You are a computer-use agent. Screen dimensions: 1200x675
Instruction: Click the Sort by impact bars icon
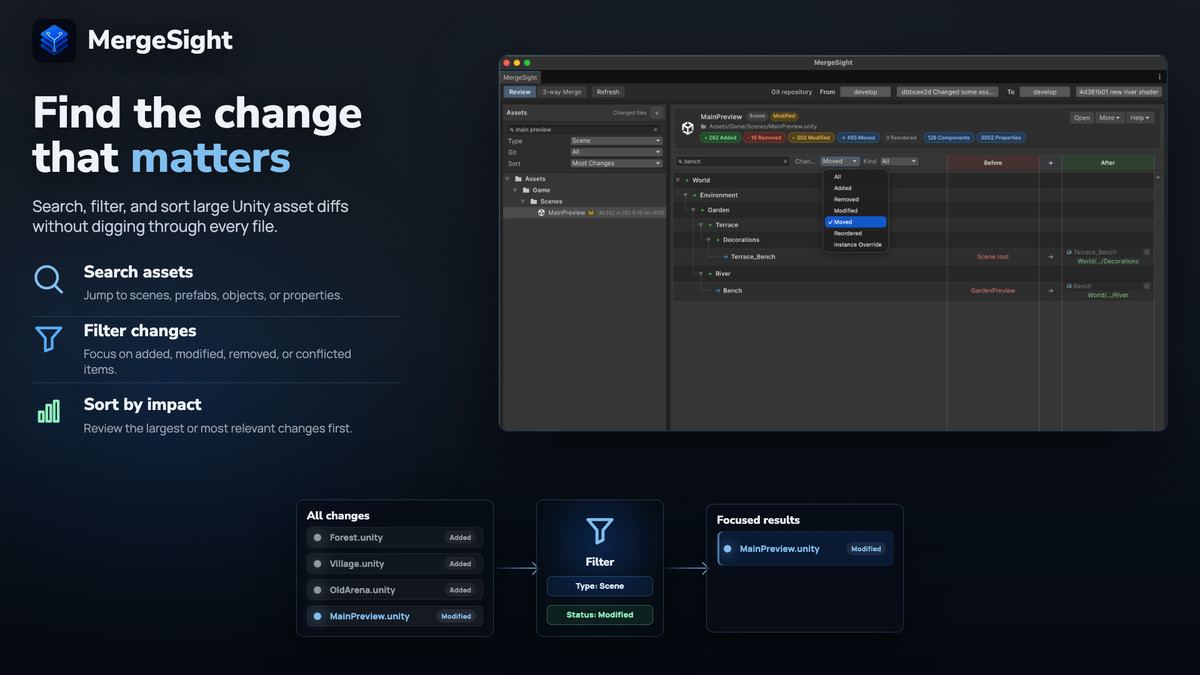click(x=49, y=411)
